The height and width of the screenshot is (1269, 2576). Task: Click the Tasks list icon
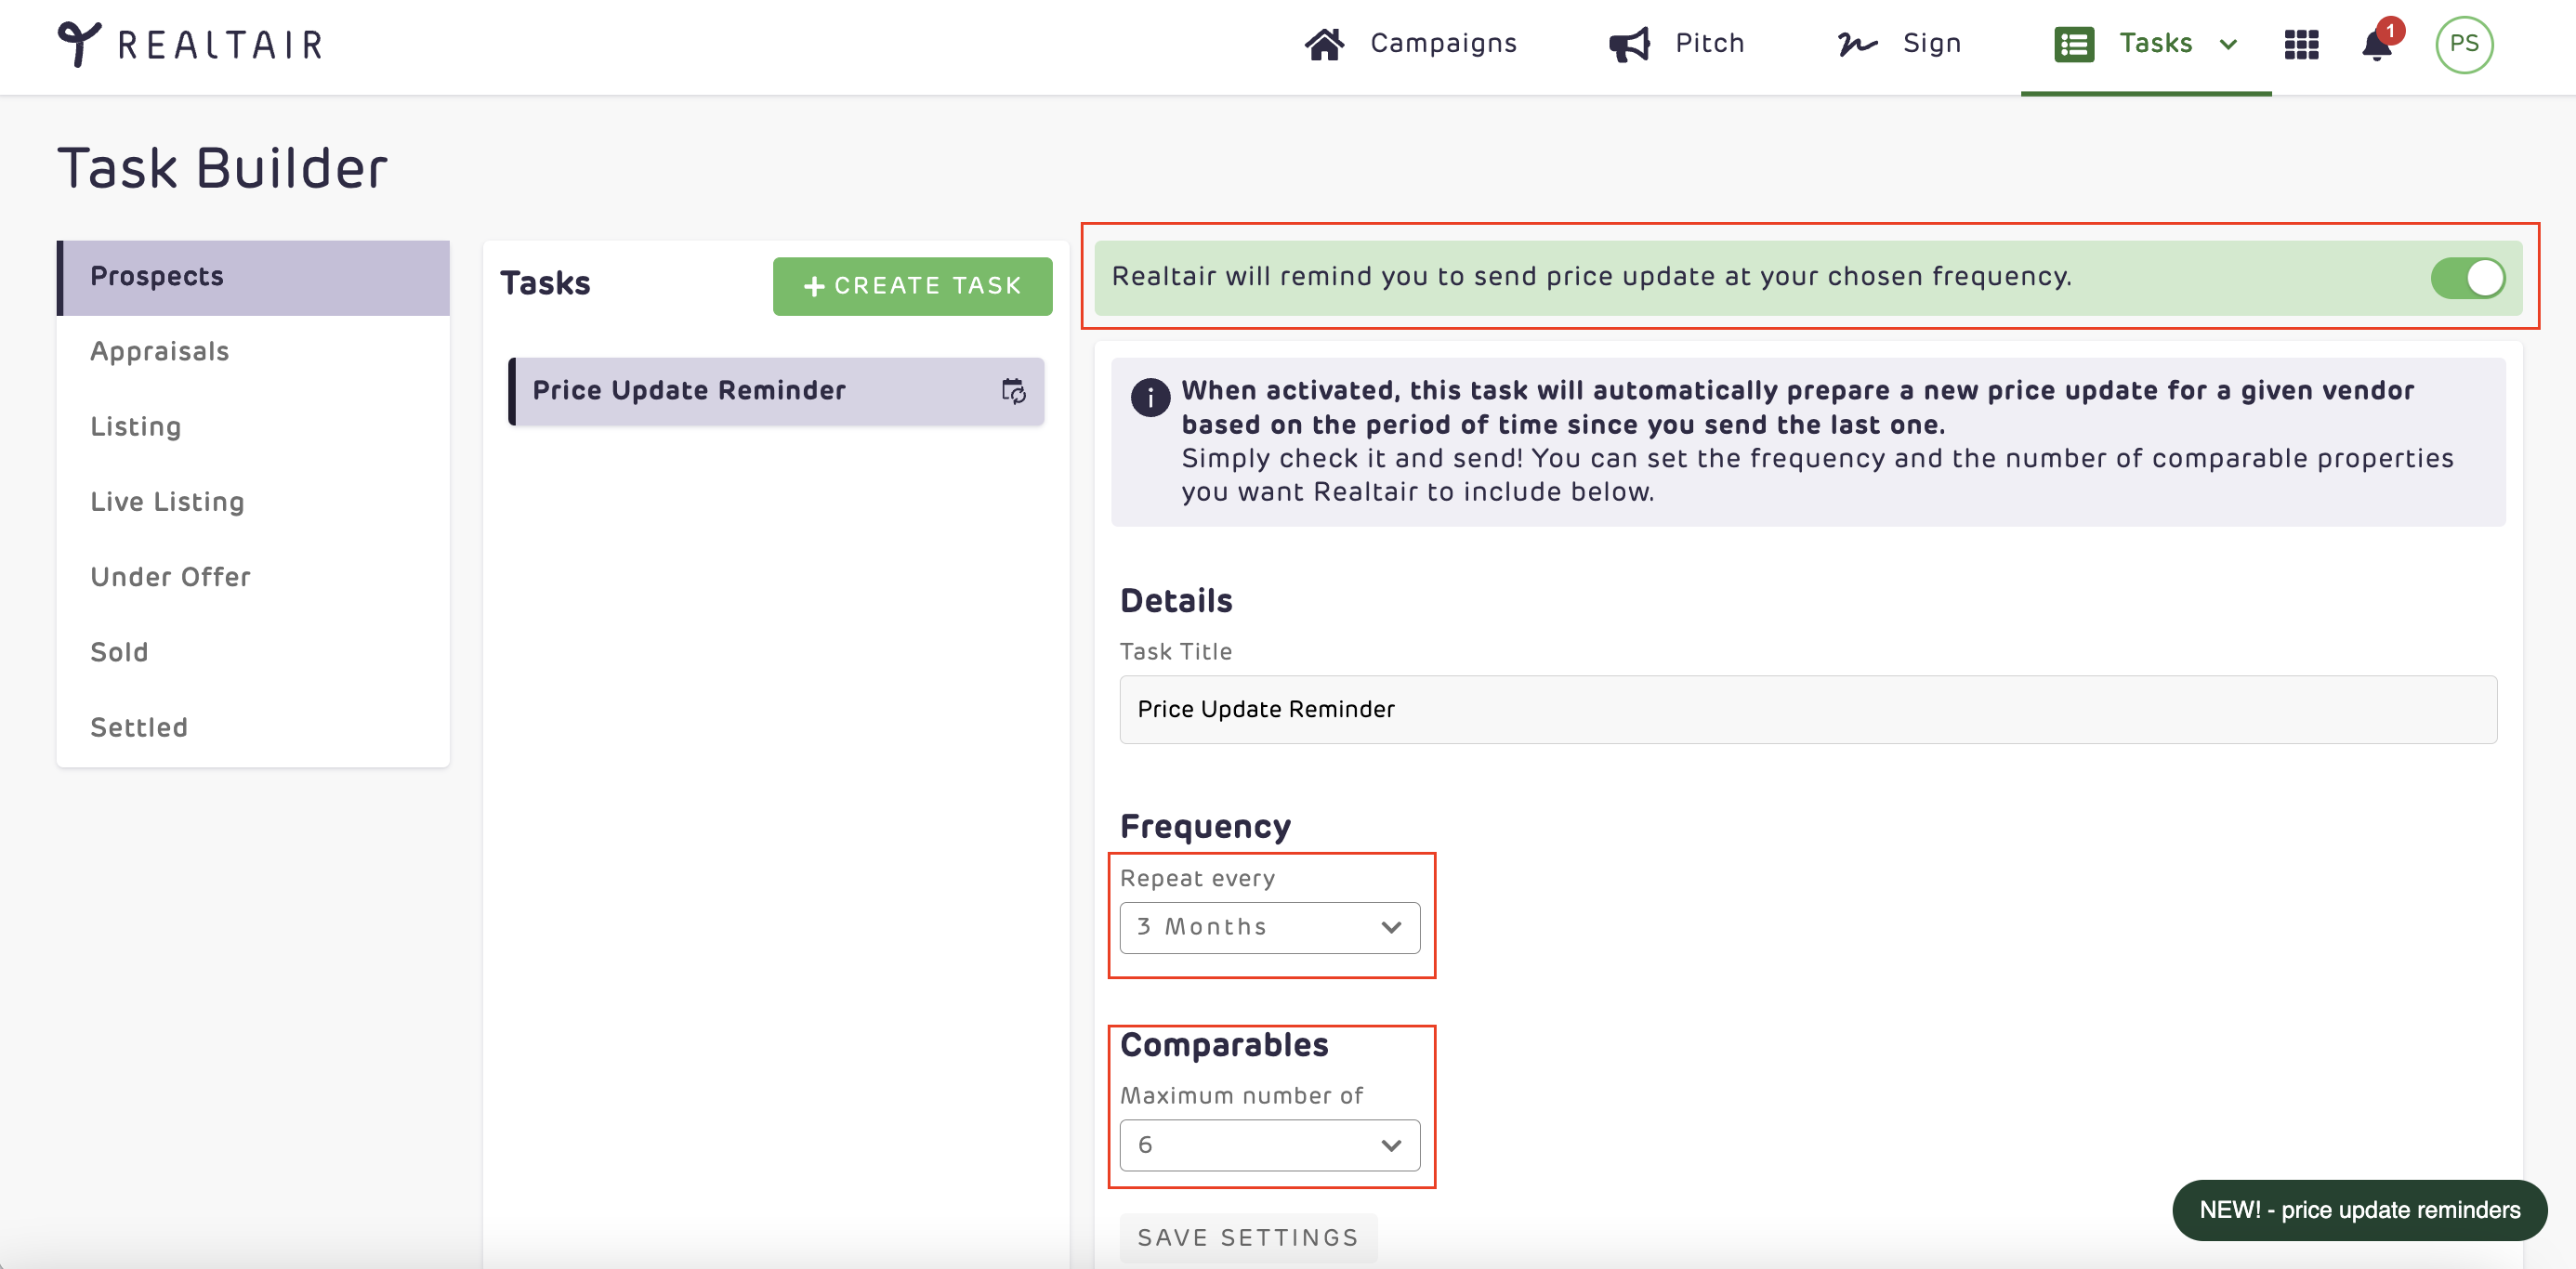click(x=2074, y=44)
